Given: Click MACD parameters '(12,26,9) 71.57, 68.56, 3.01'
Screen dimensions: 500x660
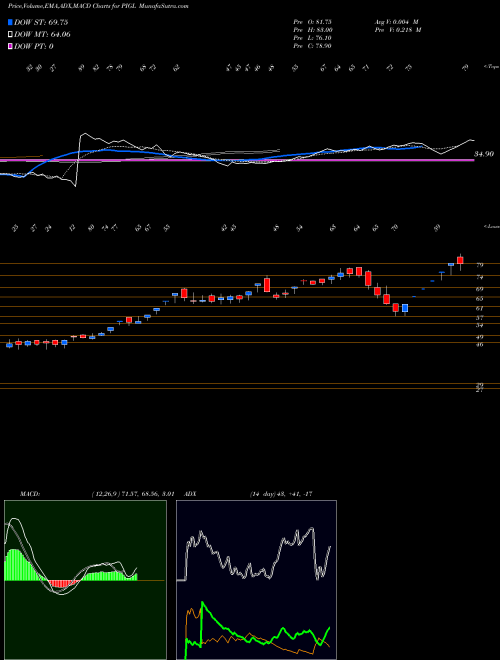Looking at the screenshot, I should click(132, 494).
